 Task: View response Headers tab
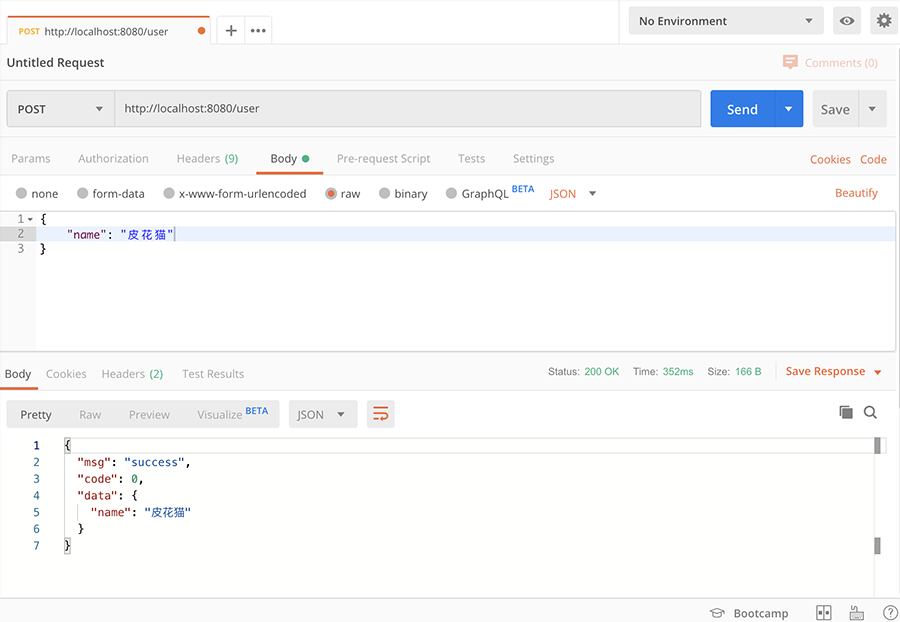(x=131, y=374)
